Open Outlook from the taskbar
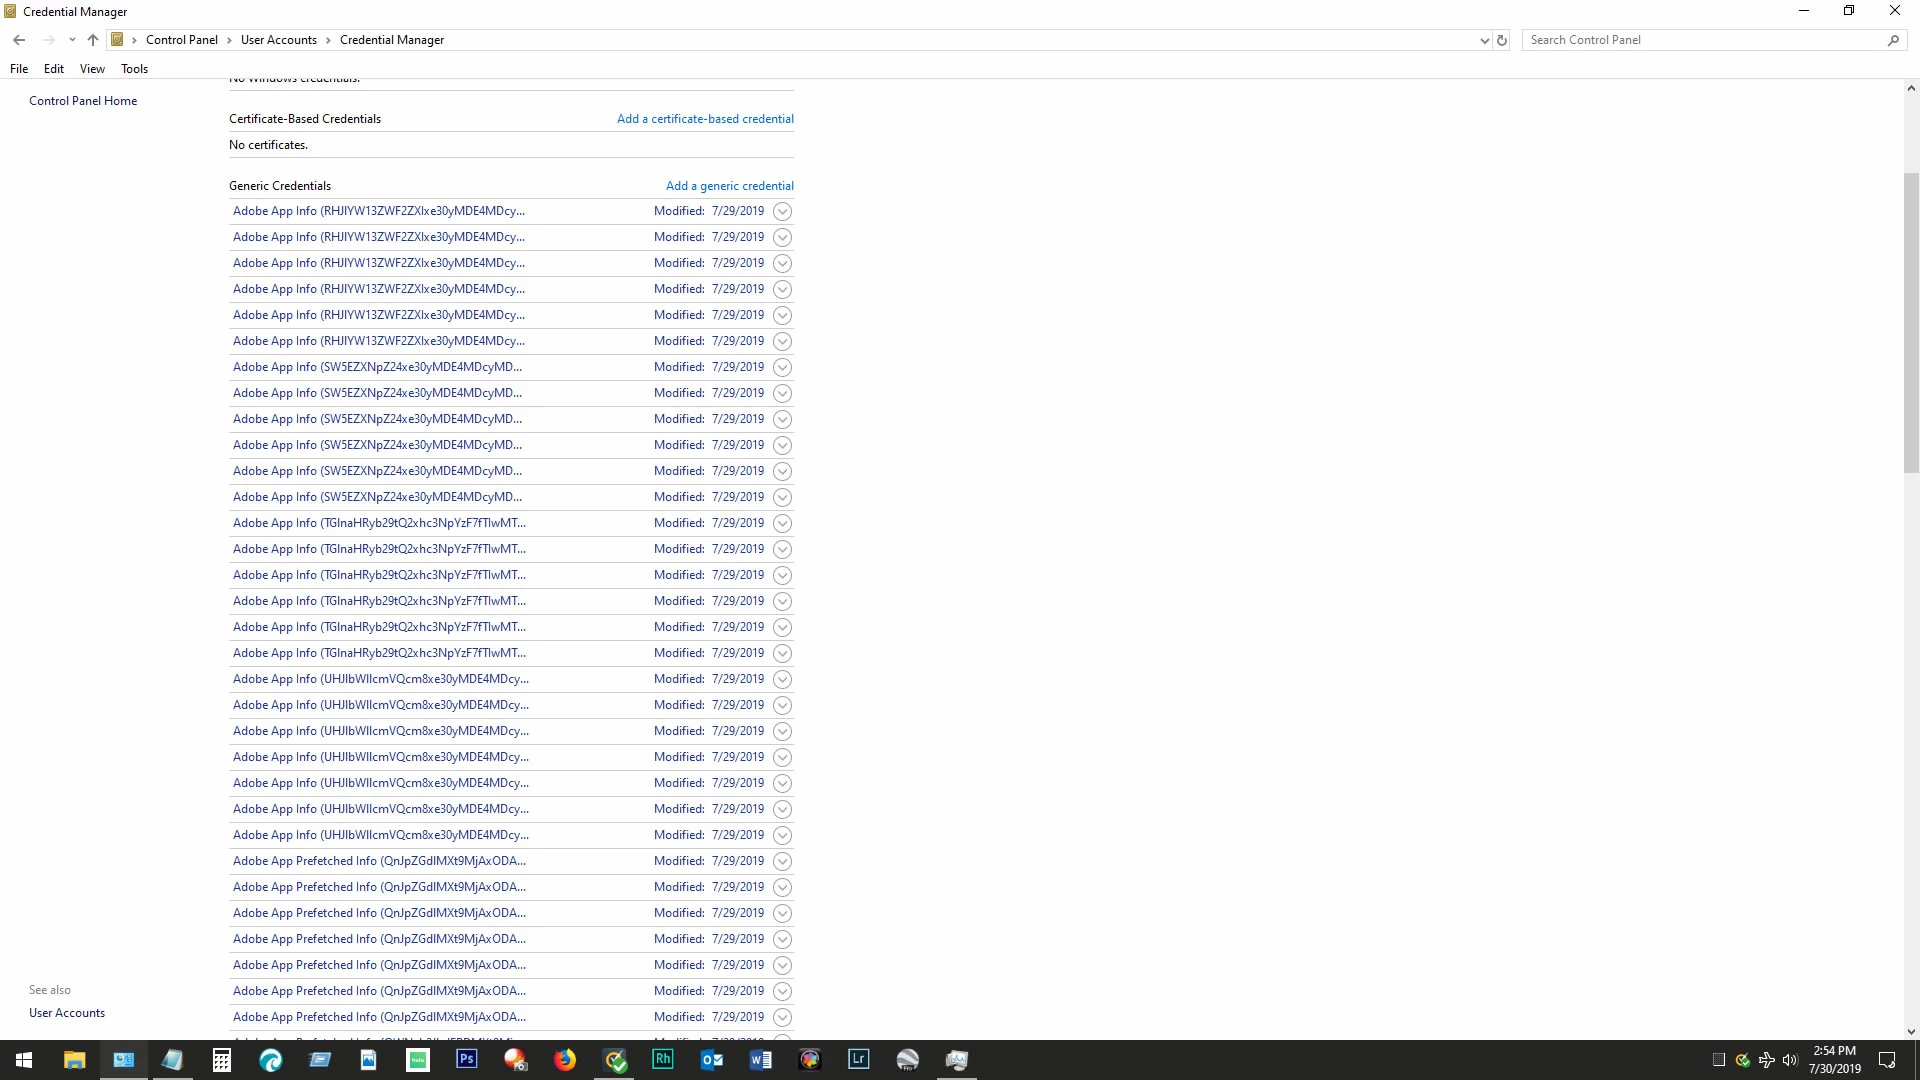Screen dimensions: 1920x1080 click(711, 1059)
